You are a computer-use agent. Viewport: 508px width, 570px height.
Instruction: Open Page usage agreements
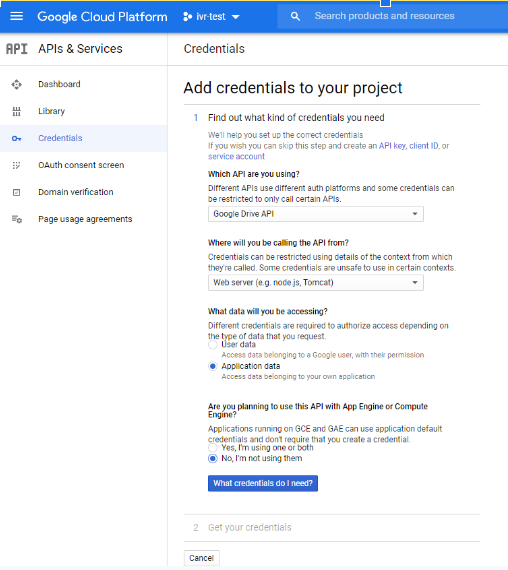coord(84,219)
